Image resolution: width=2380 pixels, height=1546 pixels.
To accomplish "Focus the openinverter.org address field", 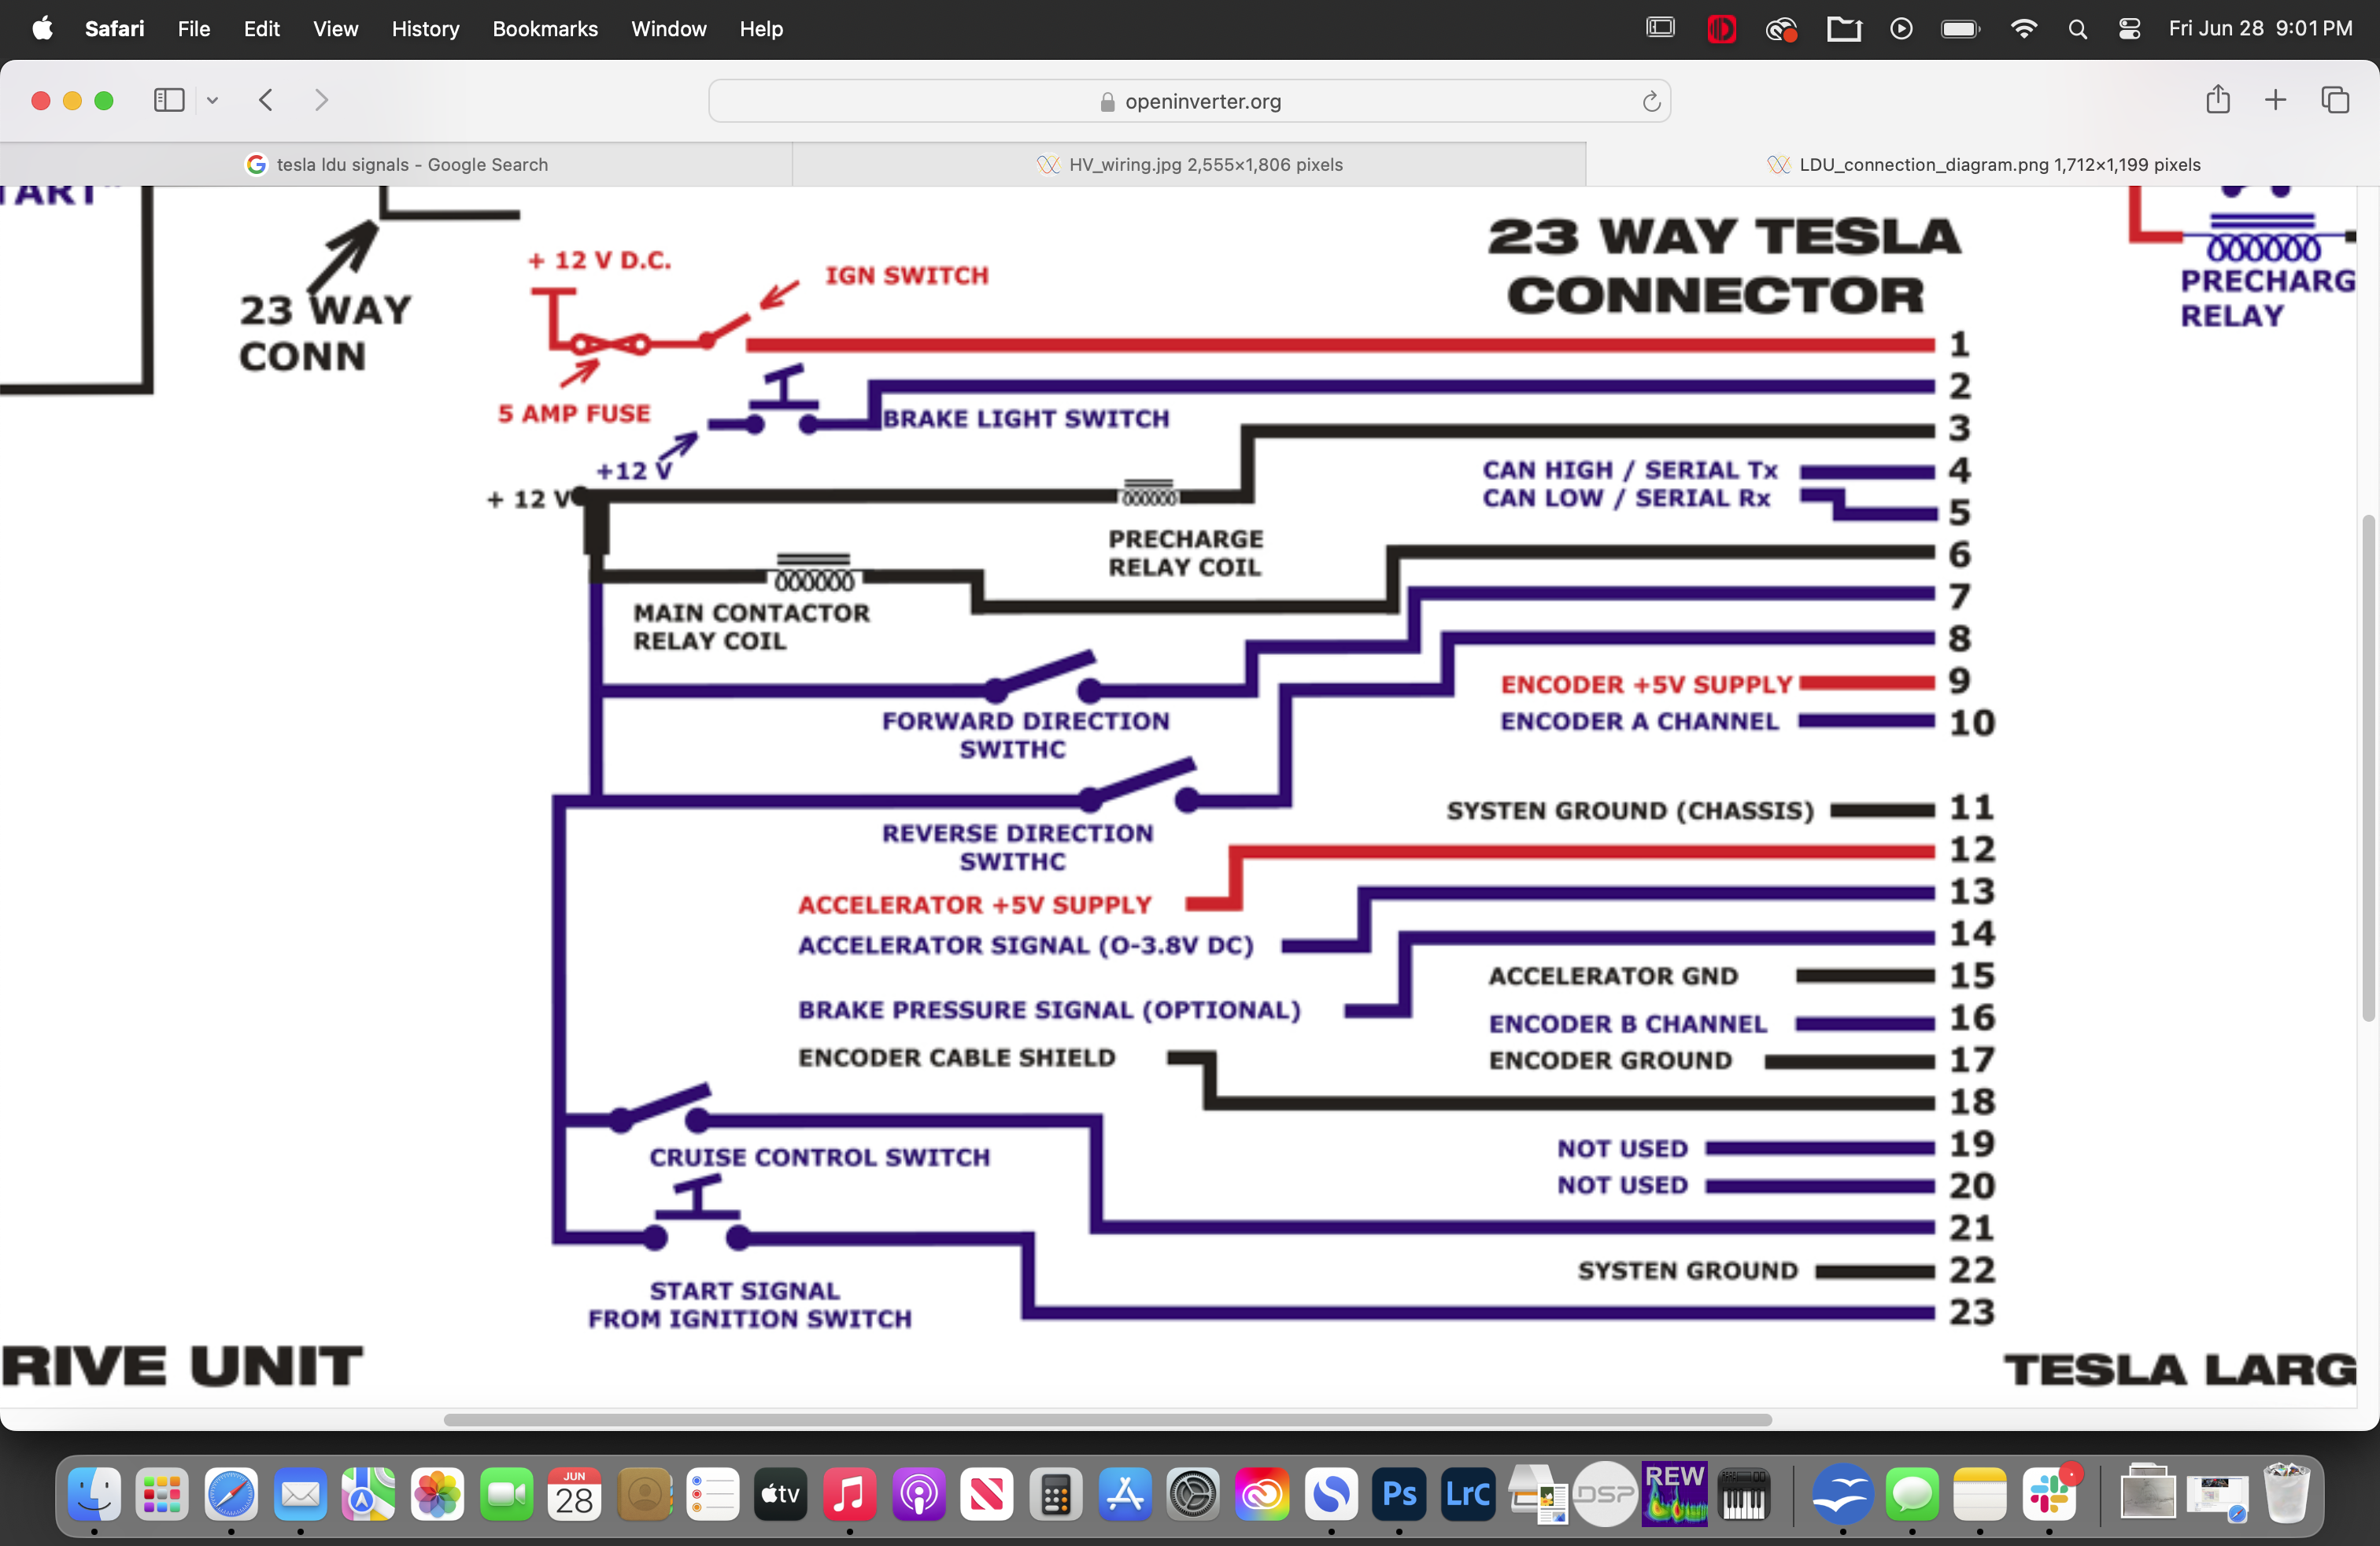I will [x=1189, y=101].
